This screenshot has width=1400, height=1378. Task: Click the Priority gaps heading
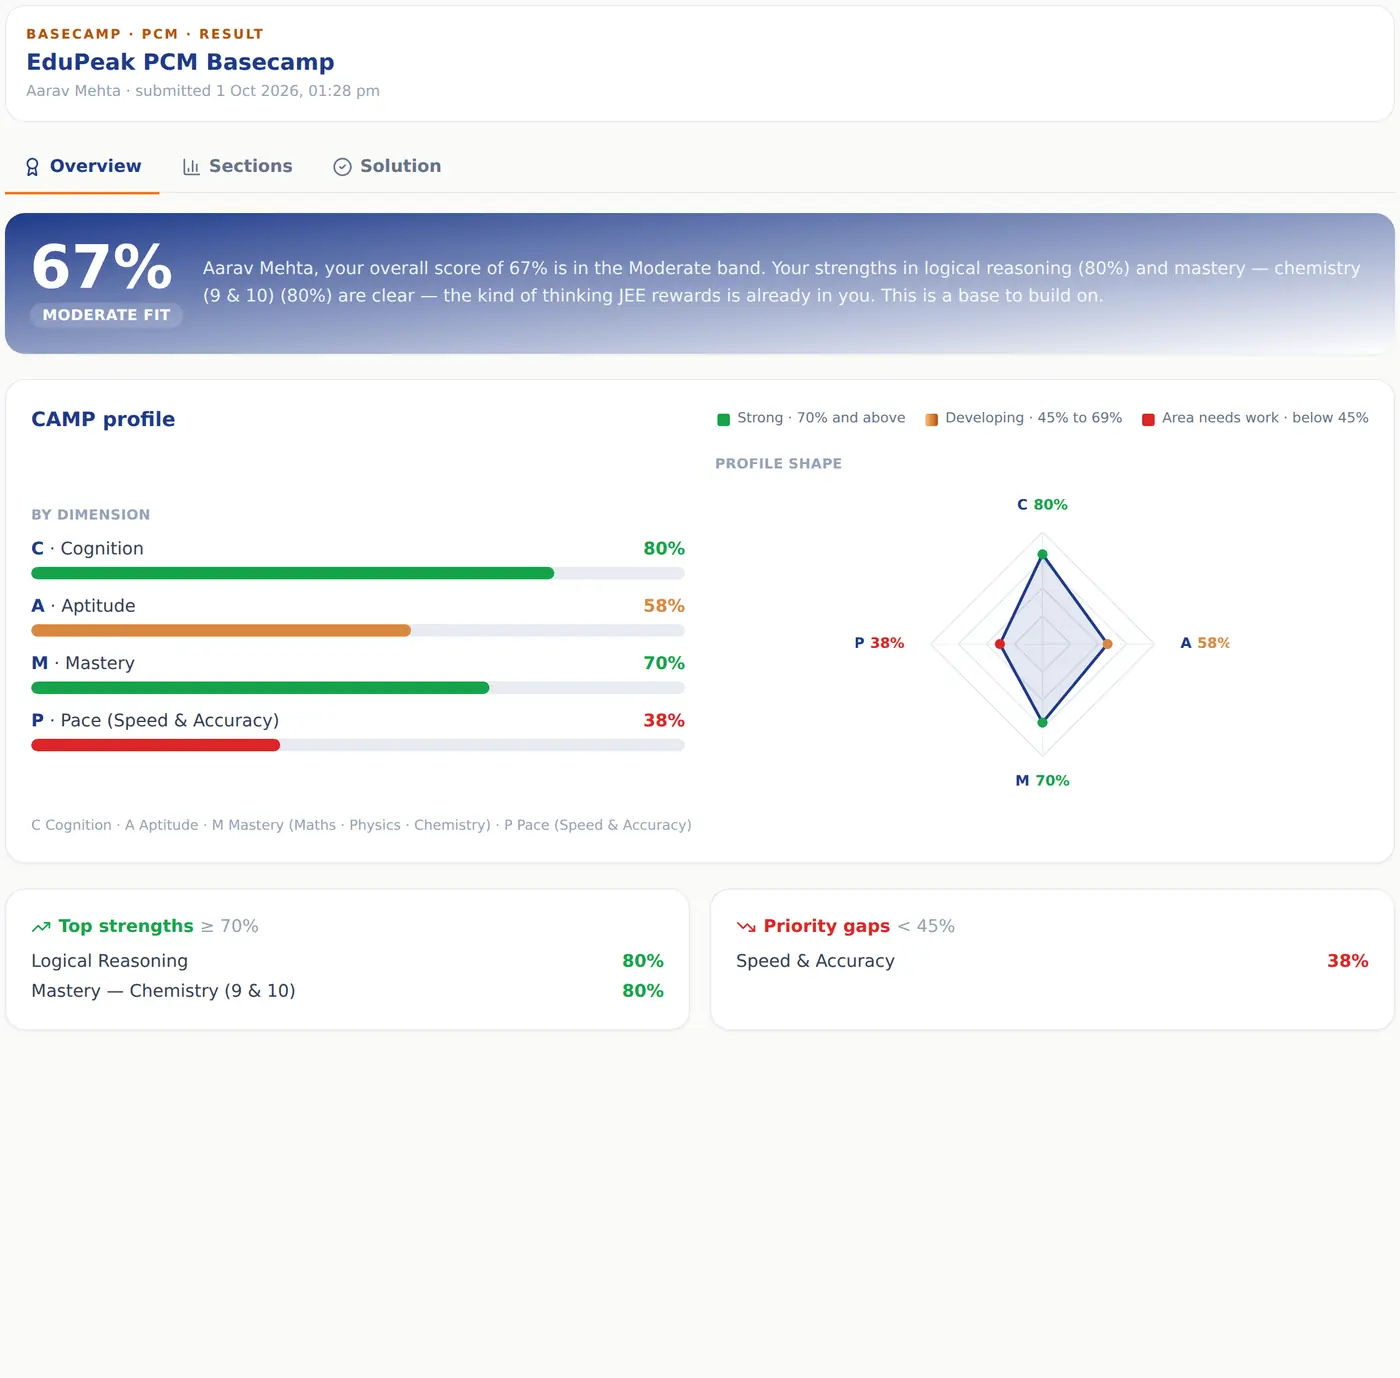[826, 927]
